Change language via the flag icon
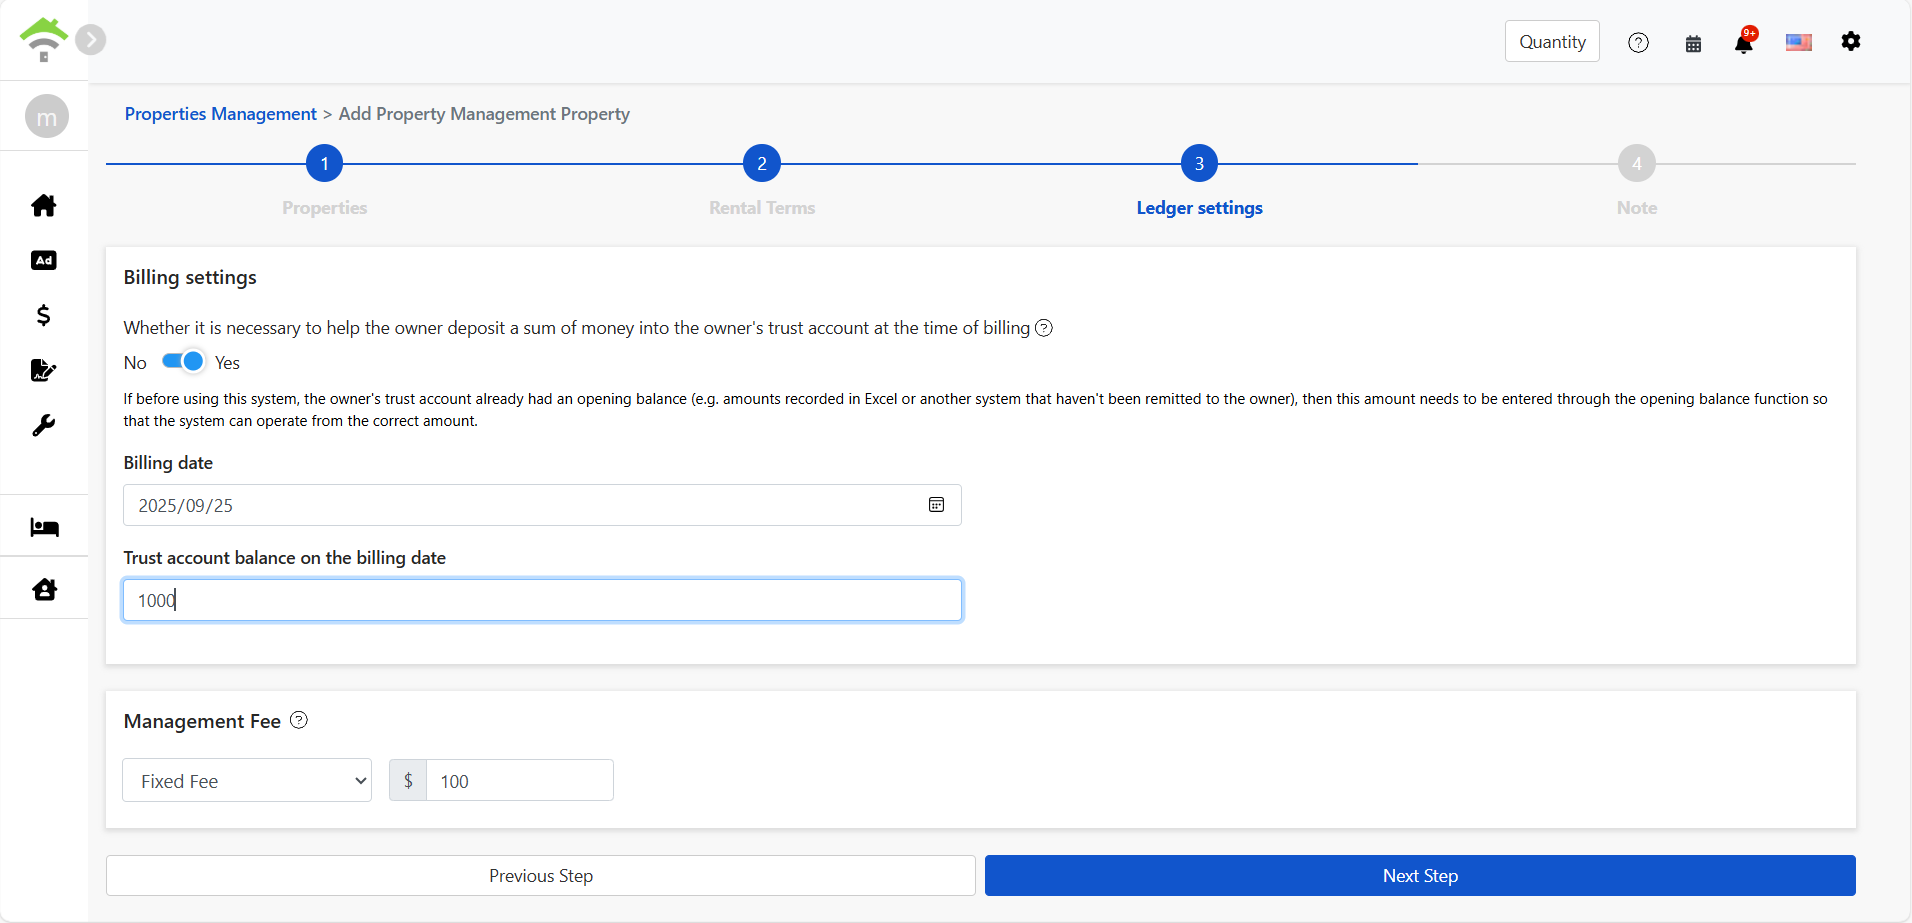Screen dimensions: 1912x923 (1798, 42)
